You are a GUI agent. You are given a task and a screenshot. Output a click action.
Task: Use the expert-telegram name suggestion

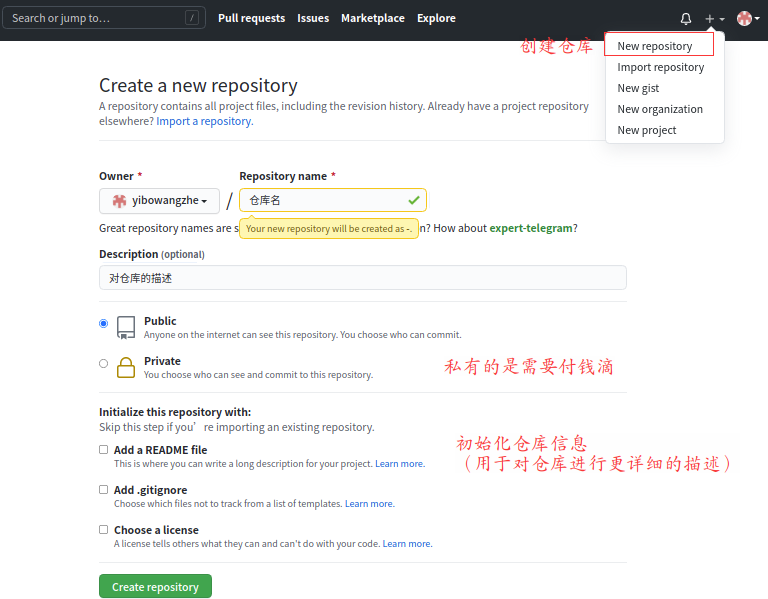[531, 228]
